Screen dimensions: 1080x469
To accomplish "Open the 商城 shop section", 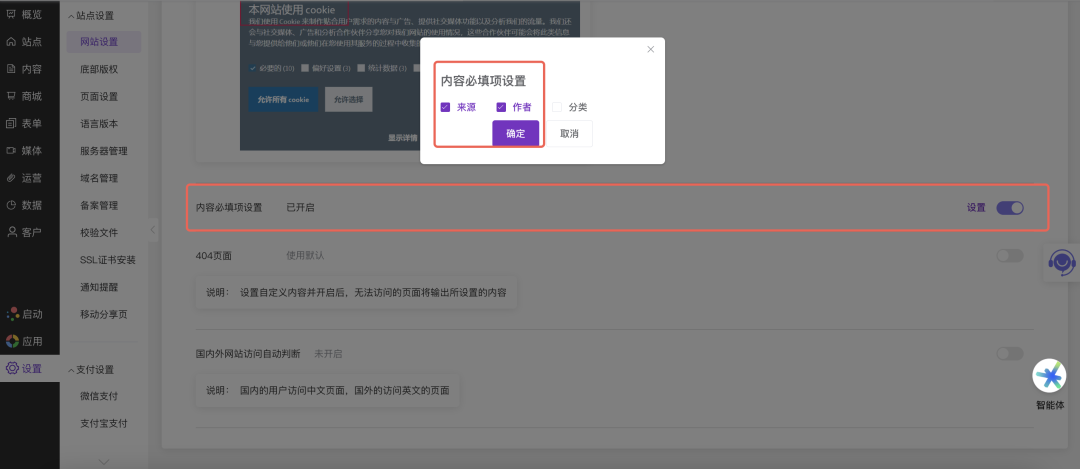I will click(x=23, y=96).
